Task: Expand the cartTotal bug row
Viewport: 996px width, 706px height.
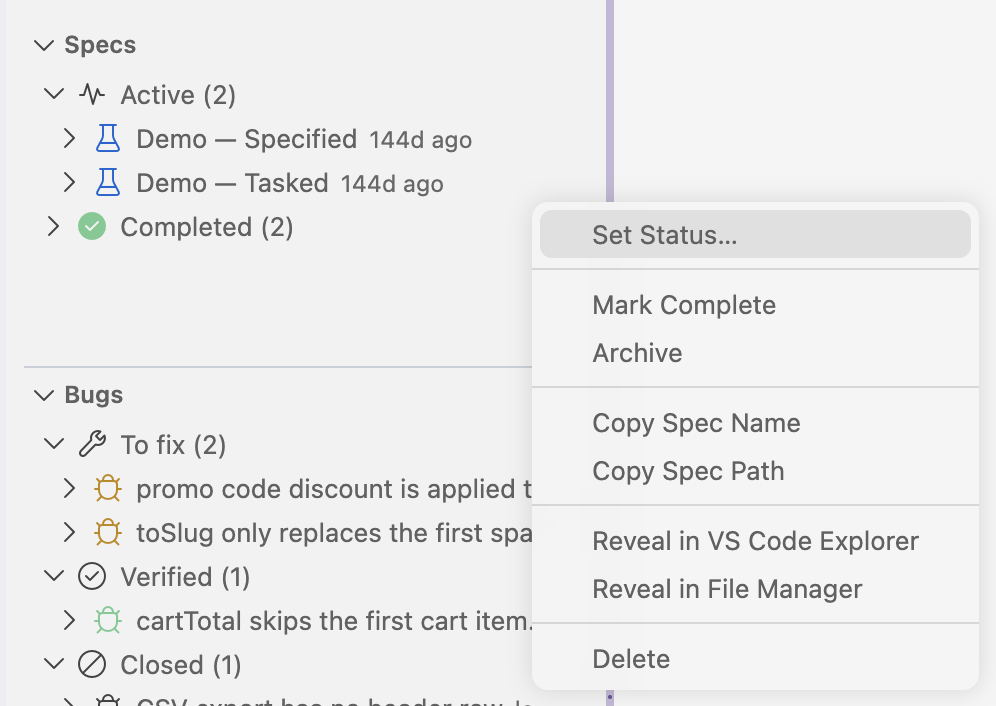Action: [70, 620]
